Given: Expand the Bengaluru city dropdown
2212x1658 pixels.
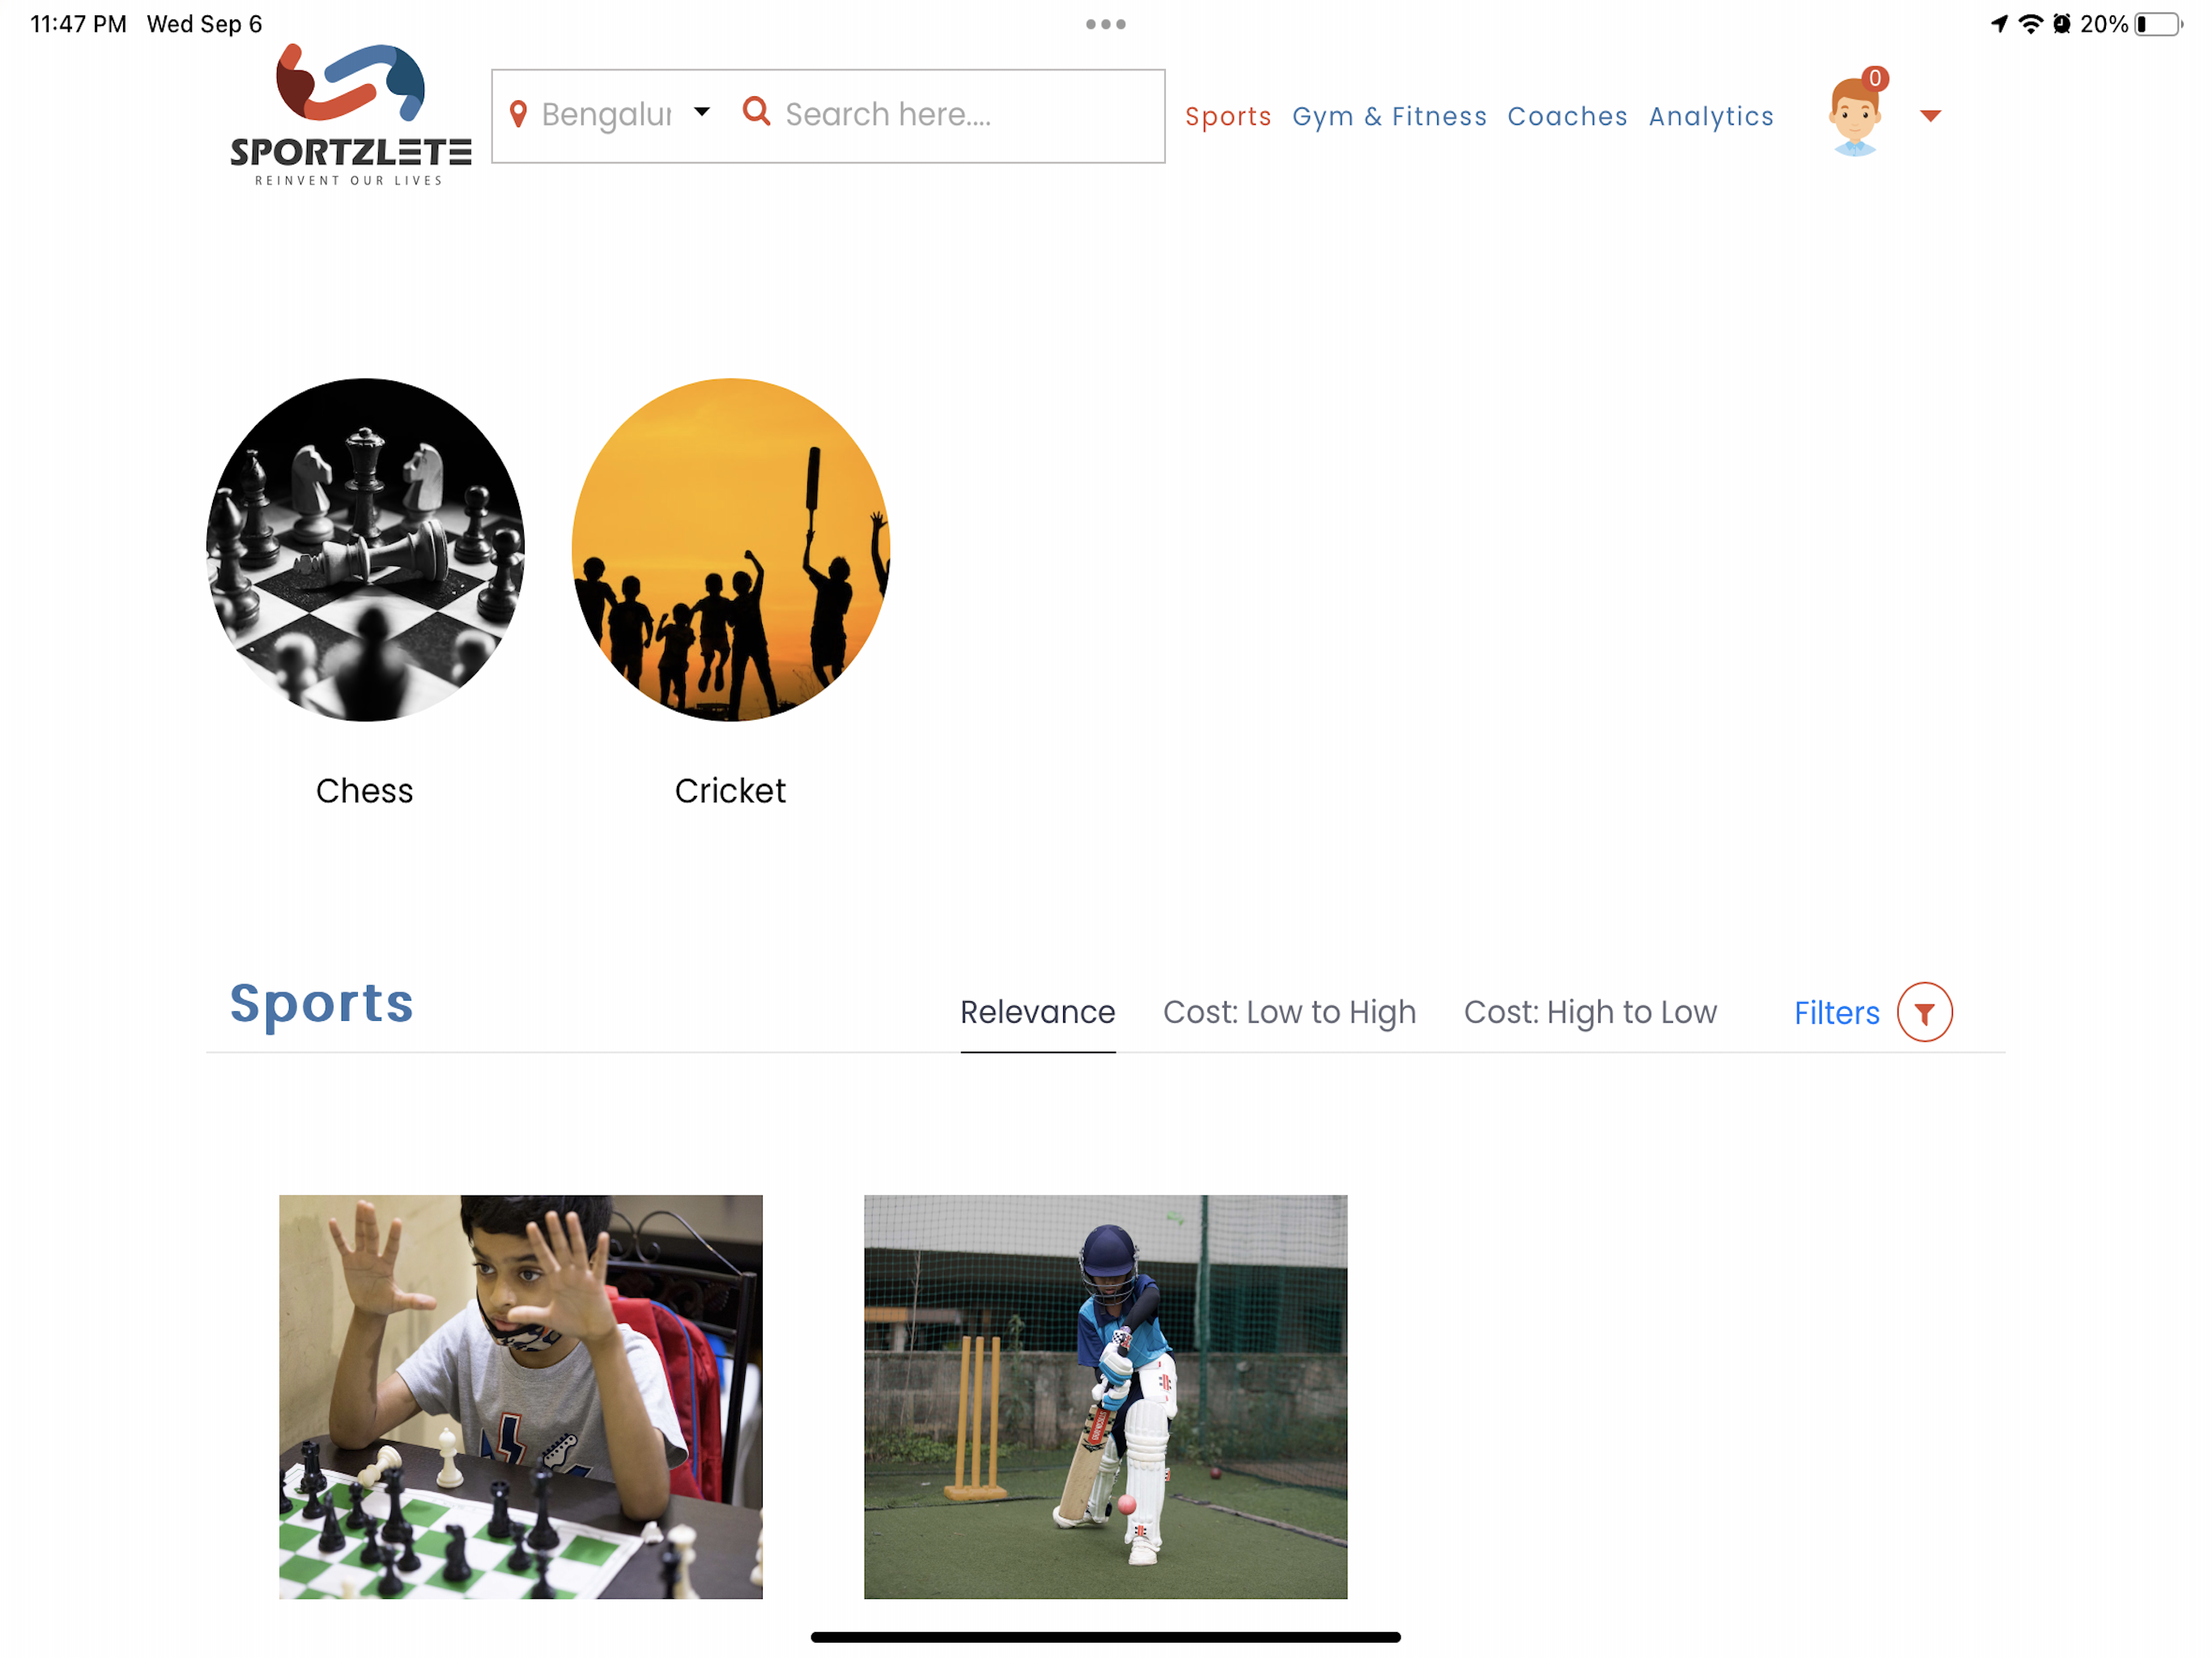Looking at the screenshot, I should coord(702,112).
